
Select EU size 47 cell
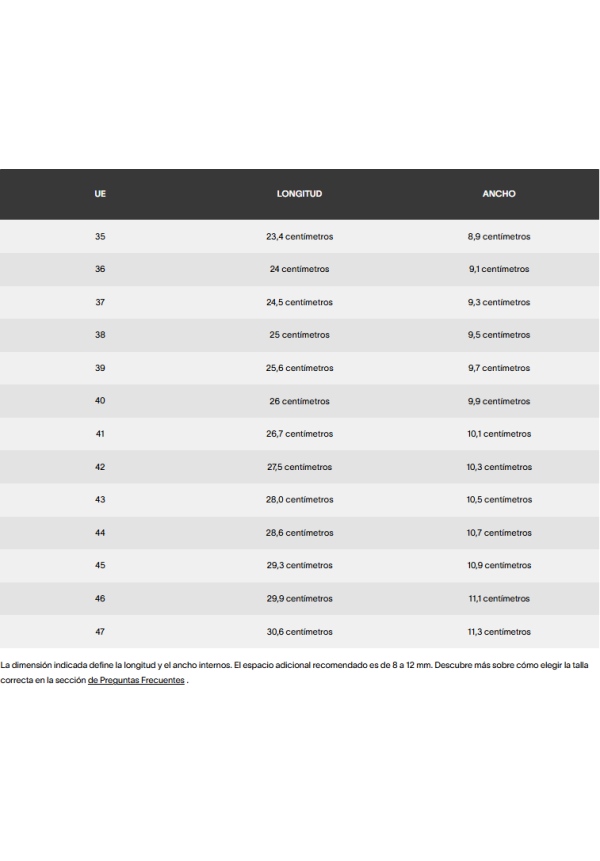(x=100, y=632)
